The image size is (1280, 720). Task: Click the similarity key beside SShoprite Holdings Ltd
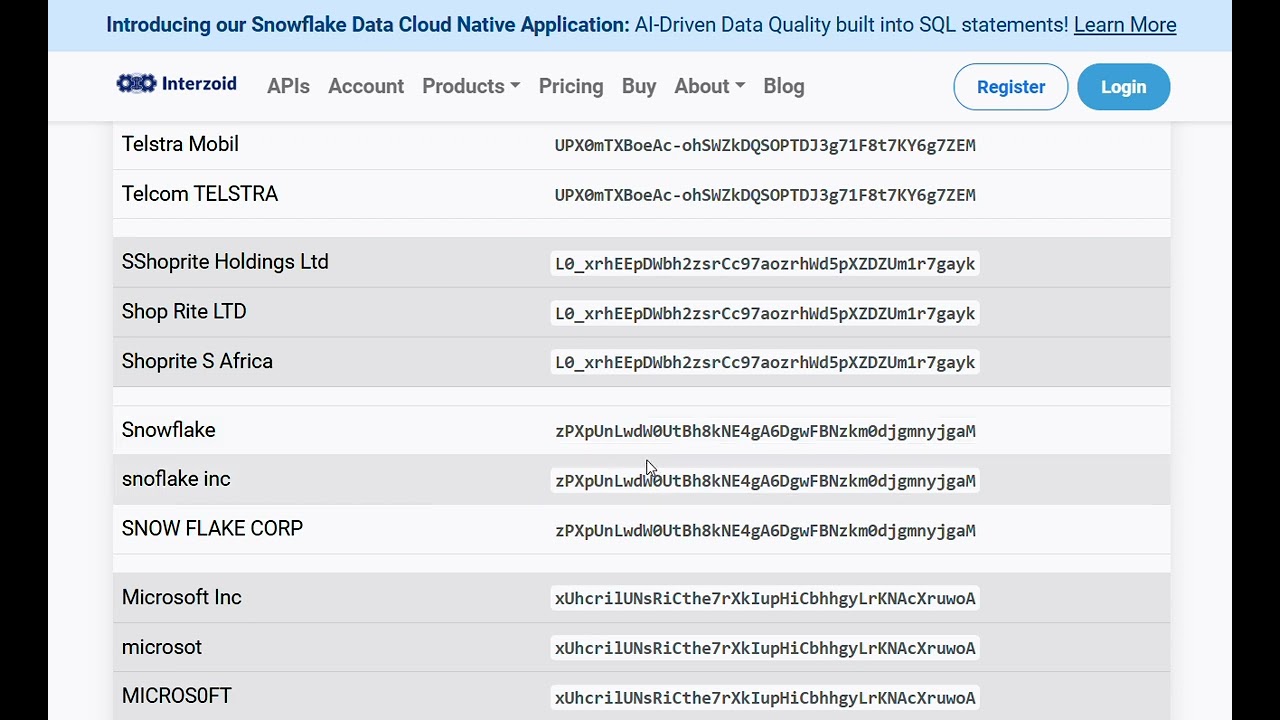click(x=765, y=264)
